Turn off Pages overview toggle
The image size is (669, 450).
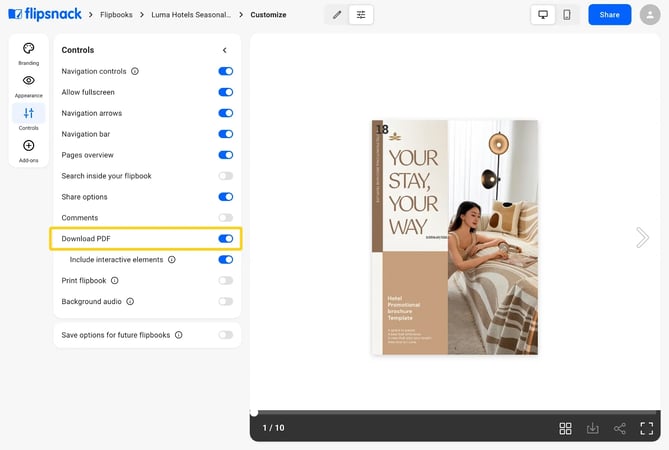(226, 155)
